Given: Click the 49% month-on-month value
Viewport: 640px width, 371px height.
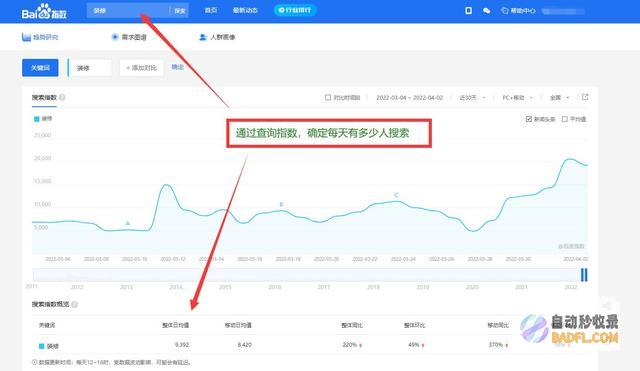Looking at the screenshot, I should 414,345.
